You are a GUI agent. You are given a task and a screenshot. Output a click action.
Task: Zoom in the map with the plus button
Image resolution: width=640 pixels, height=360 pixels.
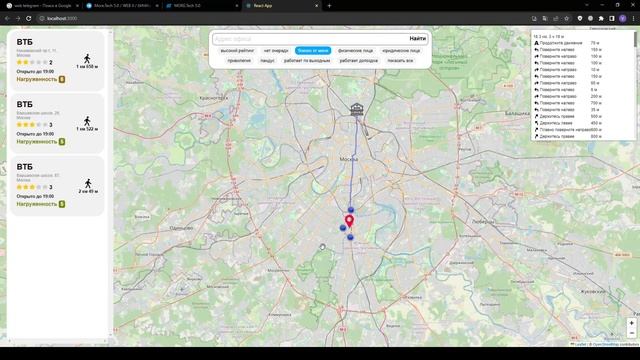coord(631,323)
